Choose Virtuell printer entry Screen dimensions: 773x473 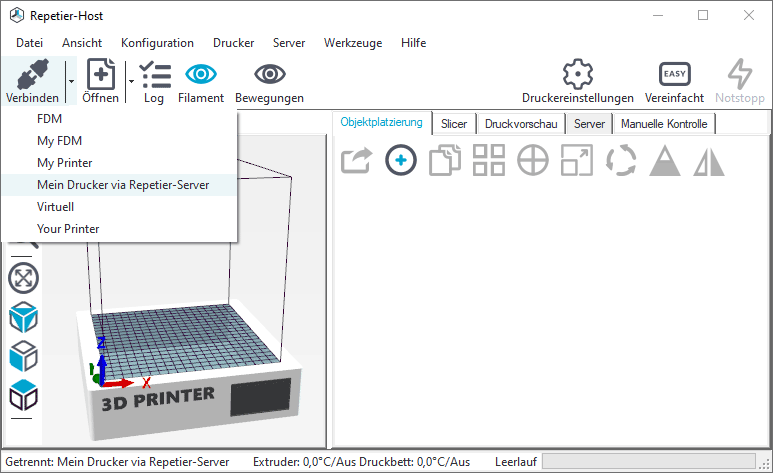(x=119, y=207)
